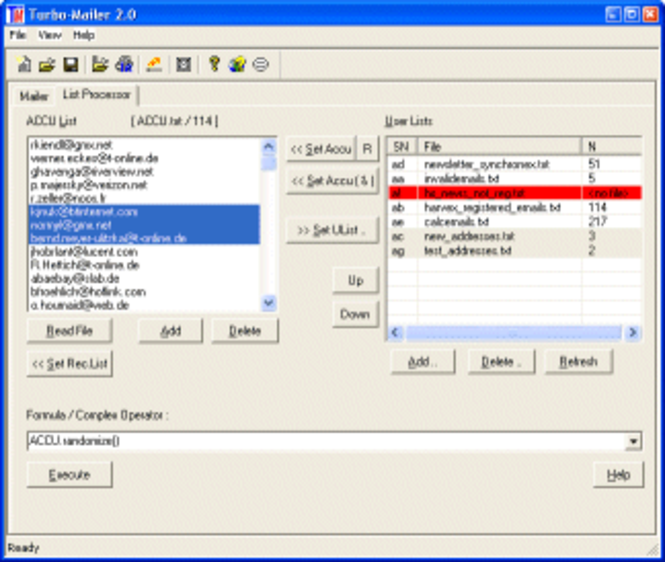The width and height of the screenshot is (665, 562).
Task: Open the File menu
Action: point(18,35)
